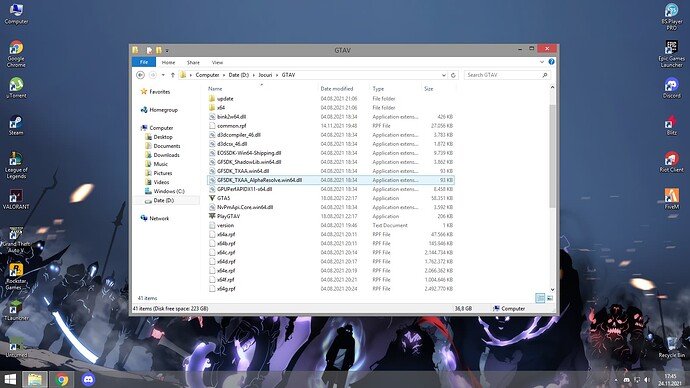Screen dimensions: 690x388
Task: Open Grand Theft Auto V desktop shortcut
Action: (16, 240)
